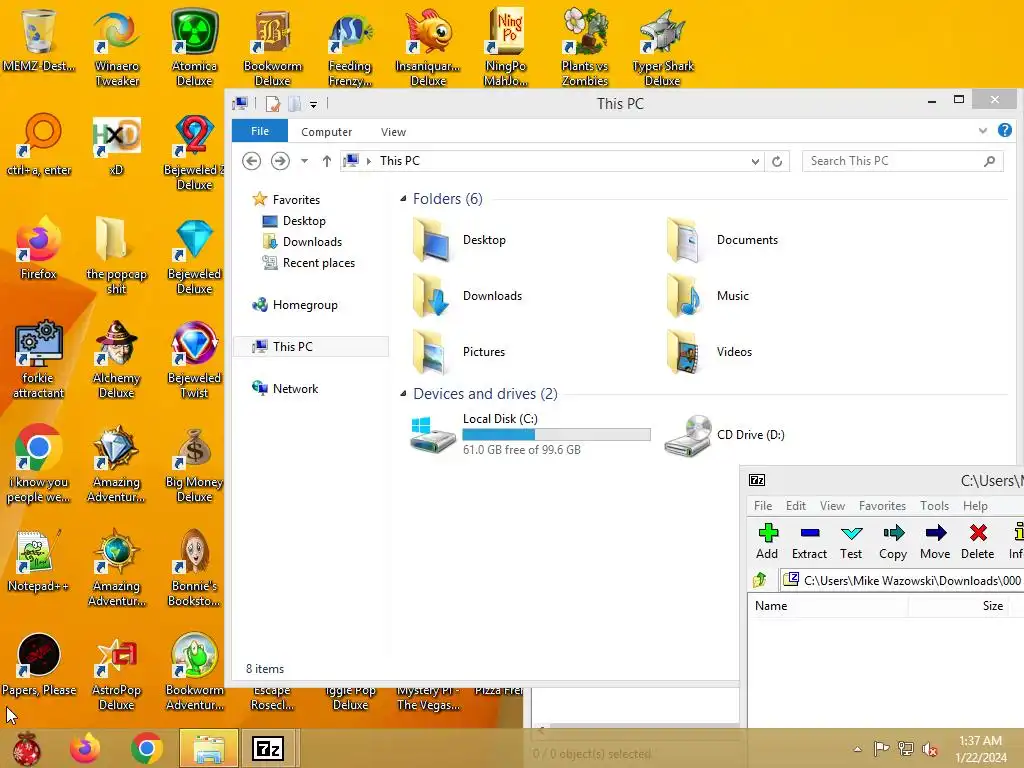Click the 7-Zip path address field
This screenshot has width=1024, height=768.
[903, 580]
